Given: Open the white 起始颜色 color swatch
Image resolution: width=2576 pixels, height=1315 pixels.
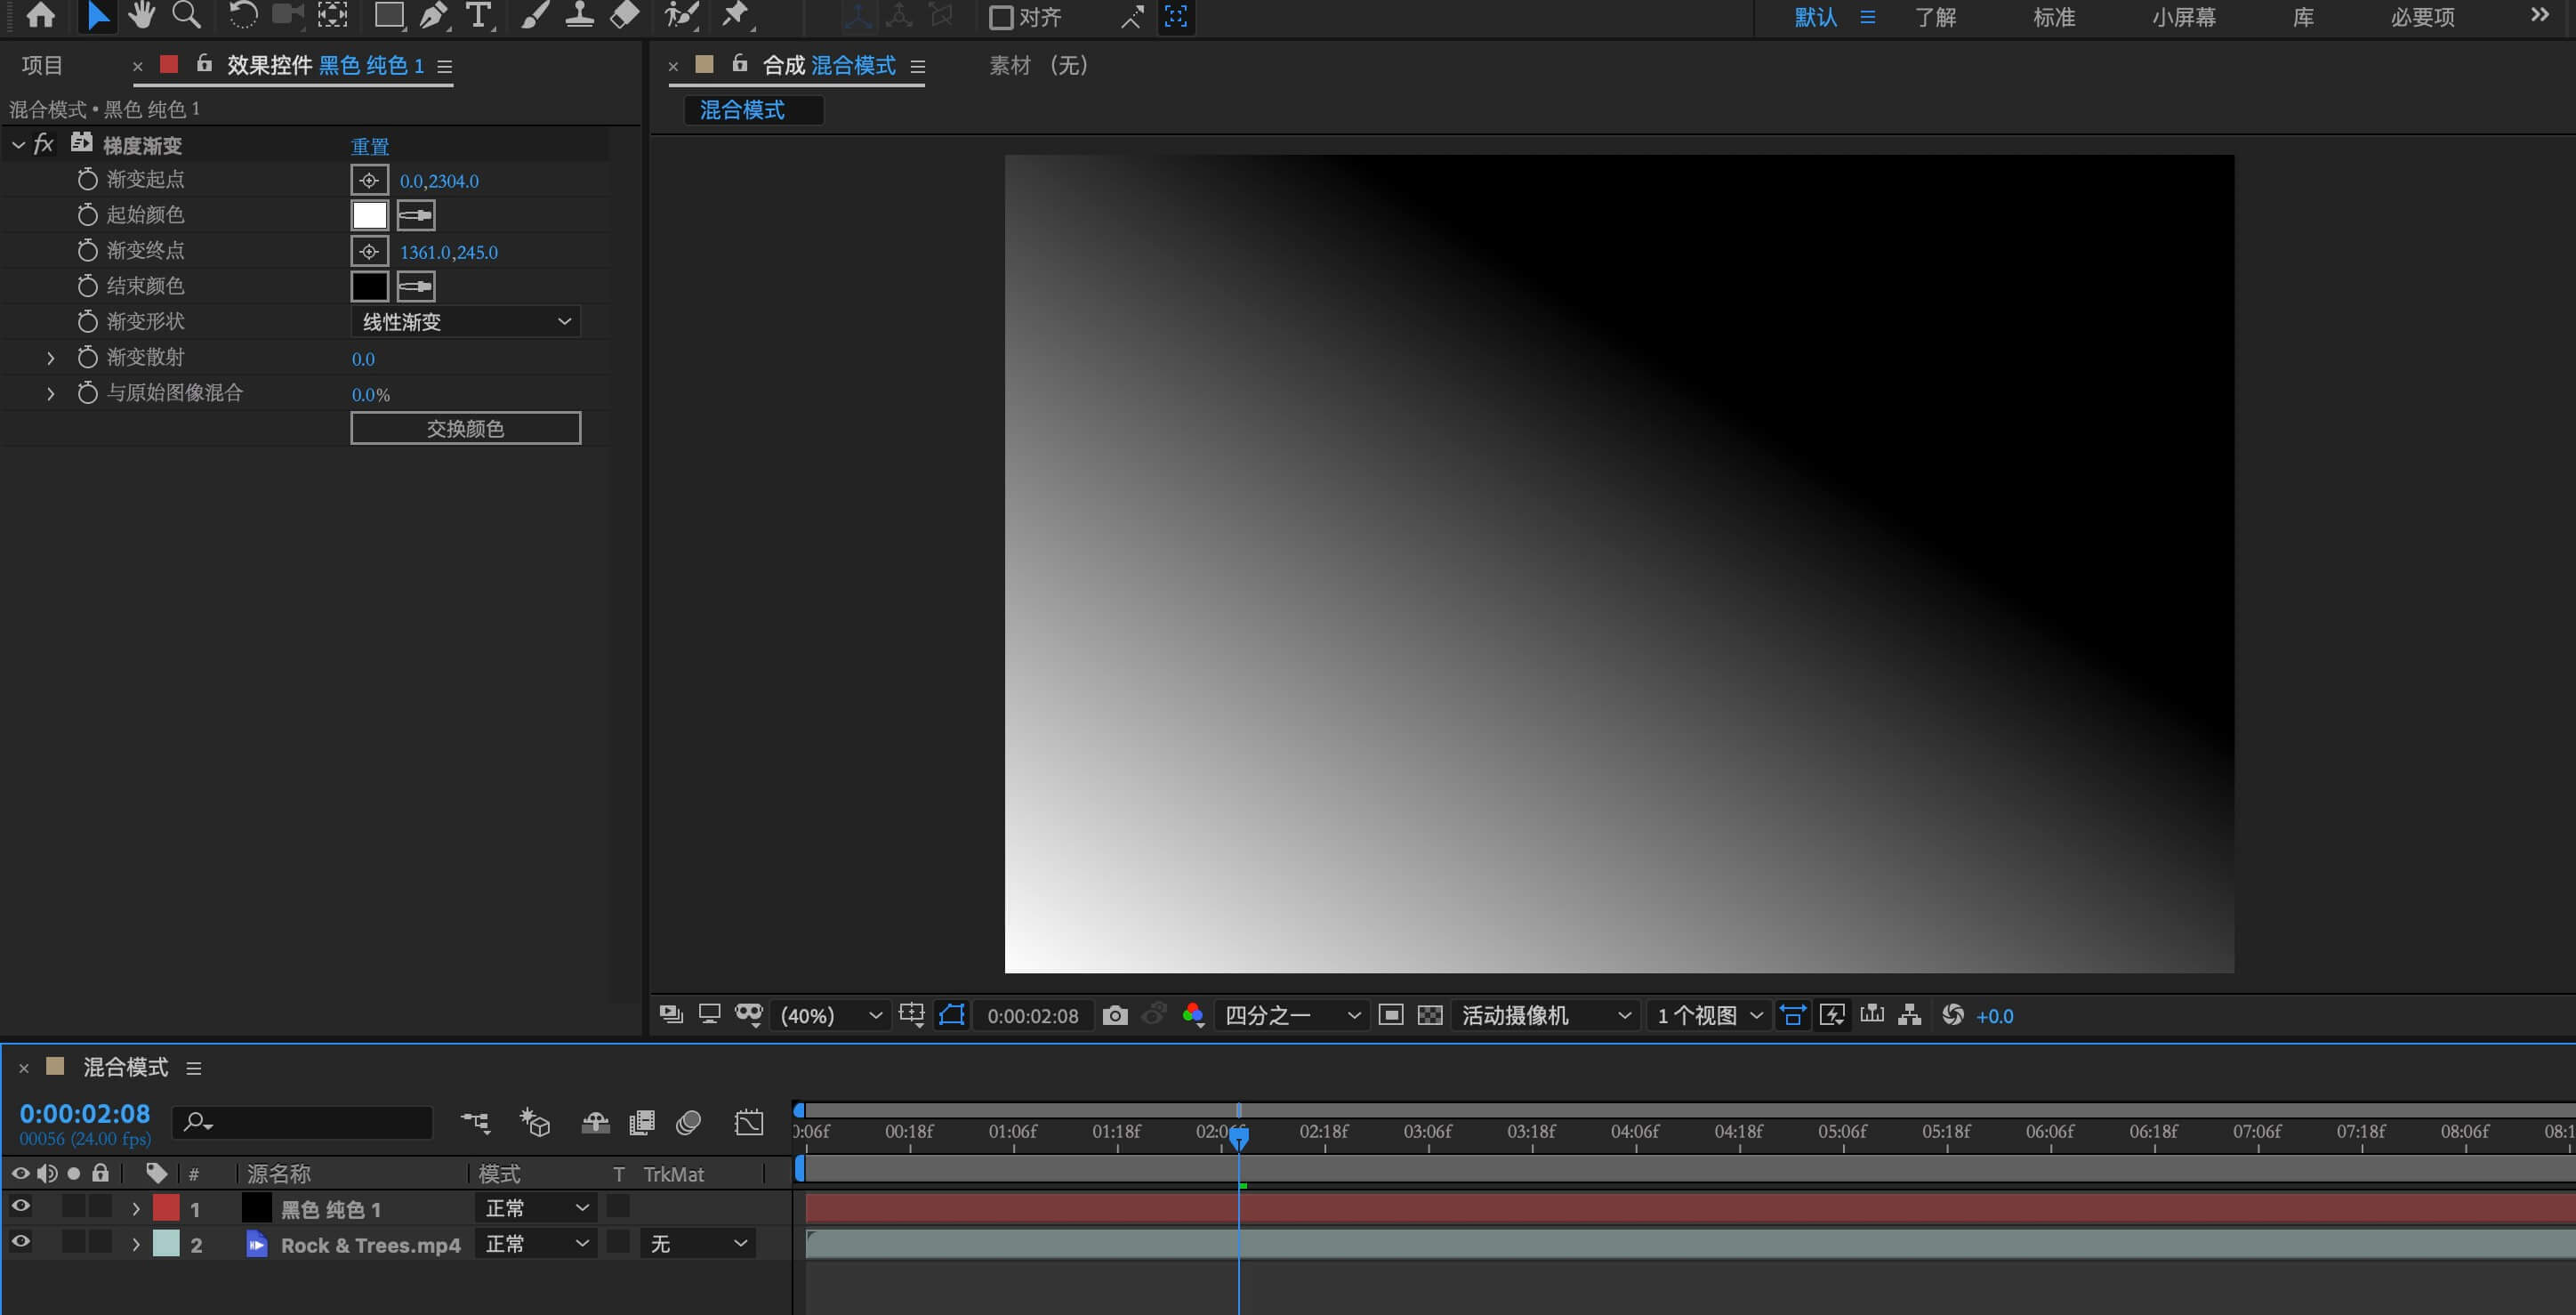Looking at the screenshot, I should [369, 215].
